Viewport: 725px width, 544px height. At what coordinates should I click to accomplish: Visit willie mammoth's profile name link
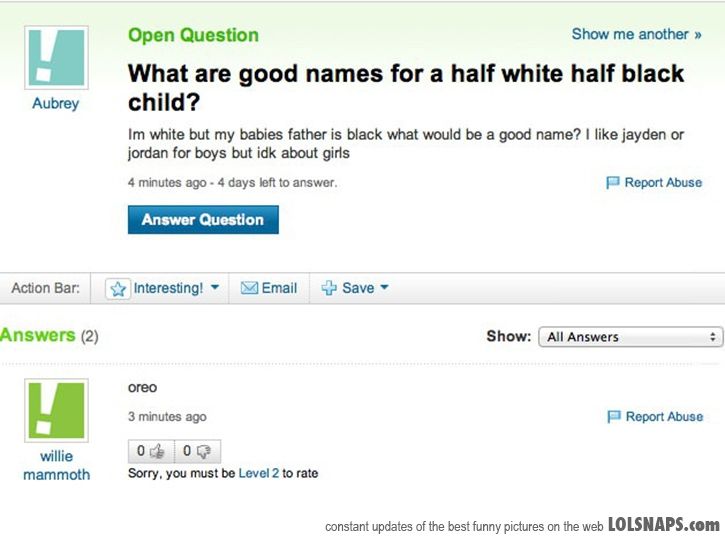click(56, 465)
